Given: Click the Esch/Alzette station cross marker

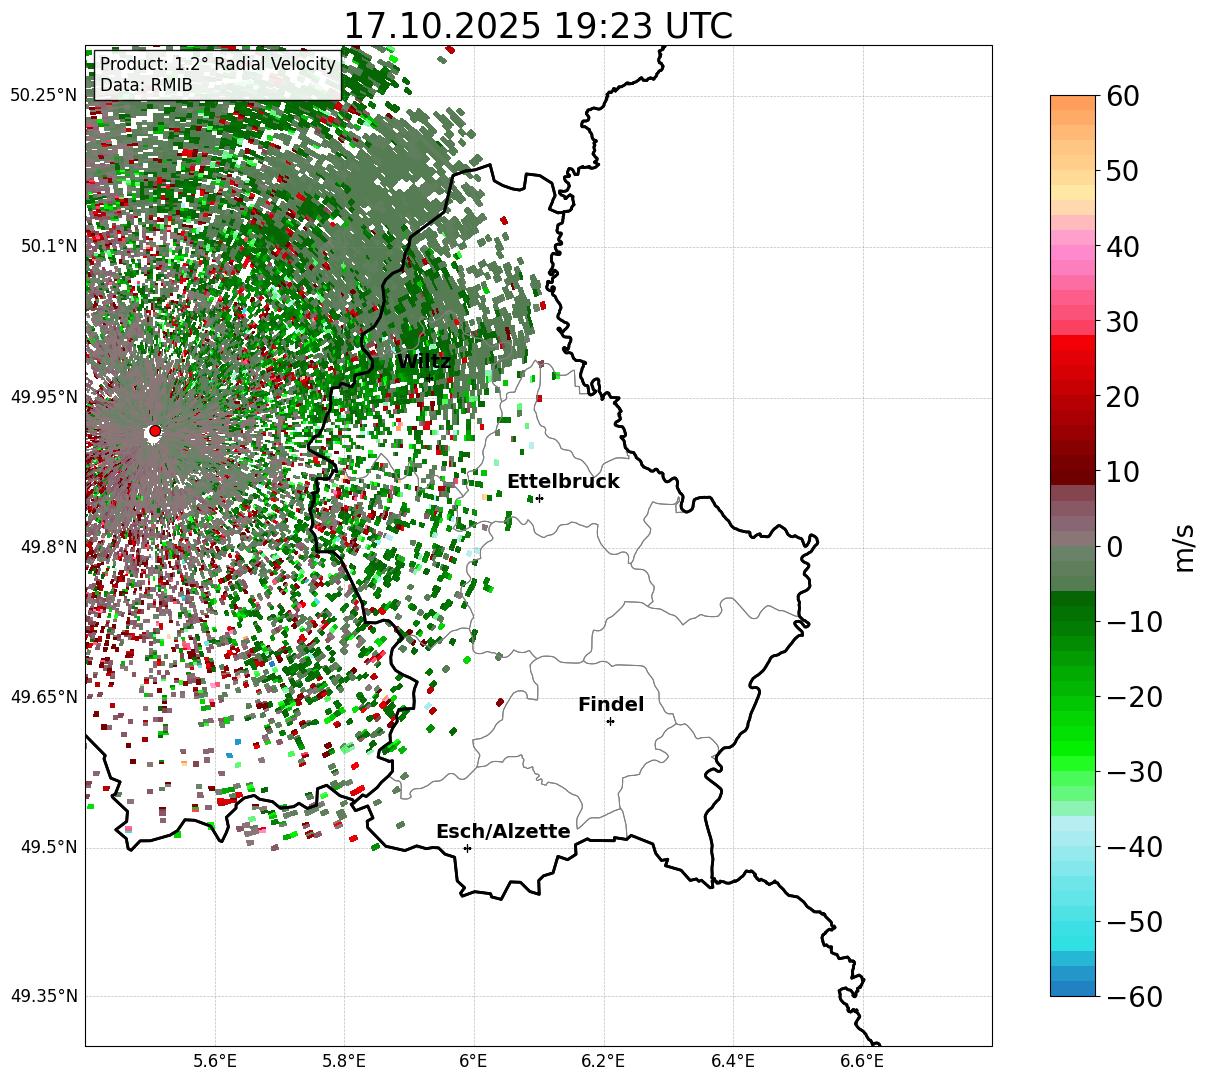Looking at the screenshot, I should click(467, 848).
